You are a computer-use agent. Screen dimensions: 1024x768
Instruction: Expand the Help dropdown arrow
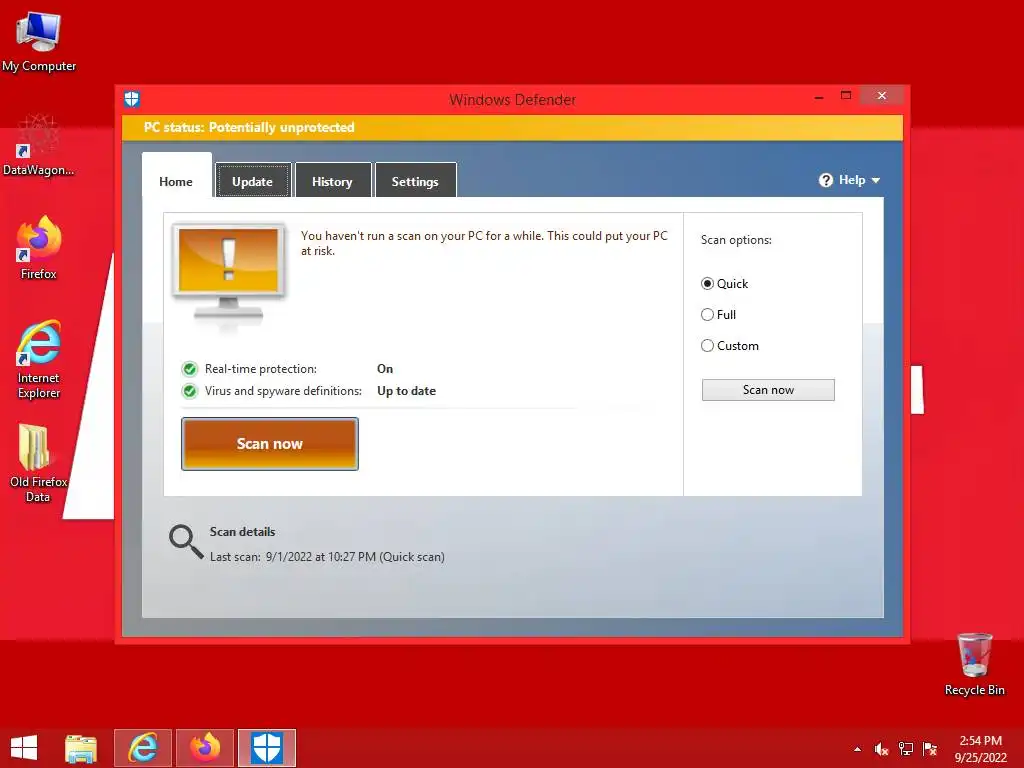tap(876, 181)
